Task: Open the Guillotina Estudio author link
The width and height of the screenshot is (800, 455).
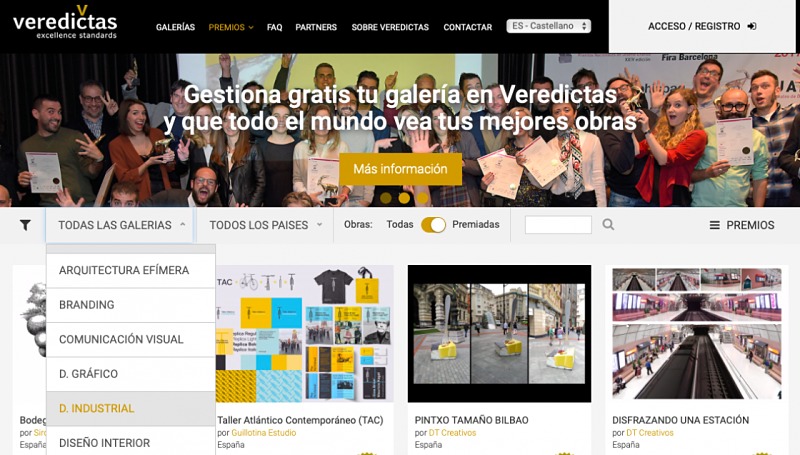Action: pyautogui.click(x=264, y=433)
